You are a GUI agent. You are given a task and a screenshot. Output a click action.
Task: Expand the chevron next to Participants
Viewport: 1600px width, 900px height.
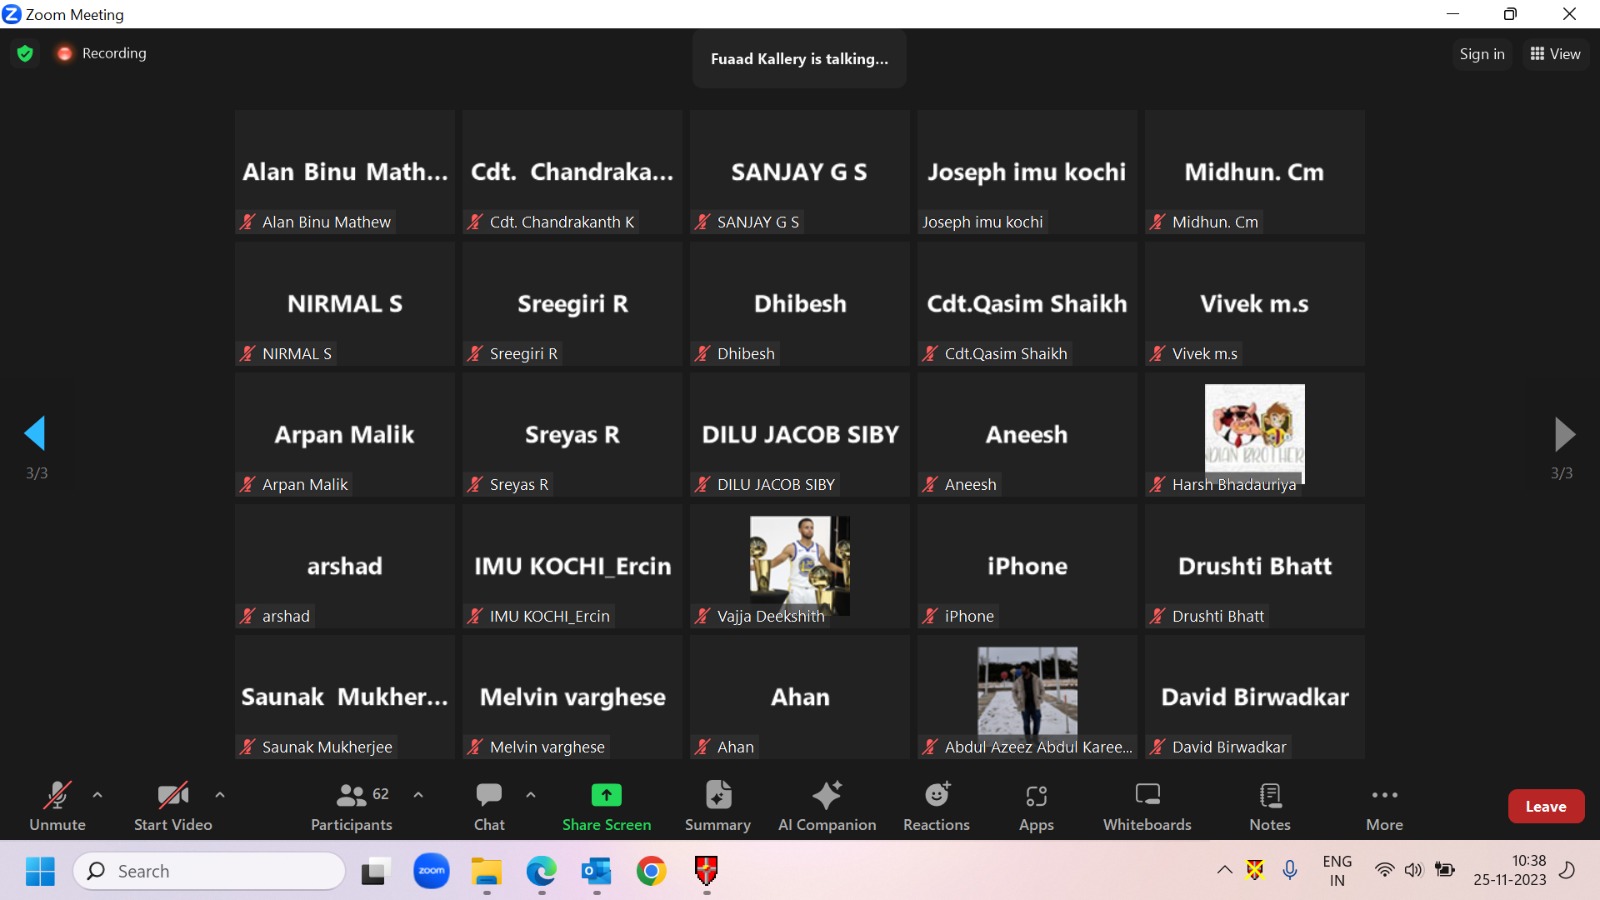(418, 795)
